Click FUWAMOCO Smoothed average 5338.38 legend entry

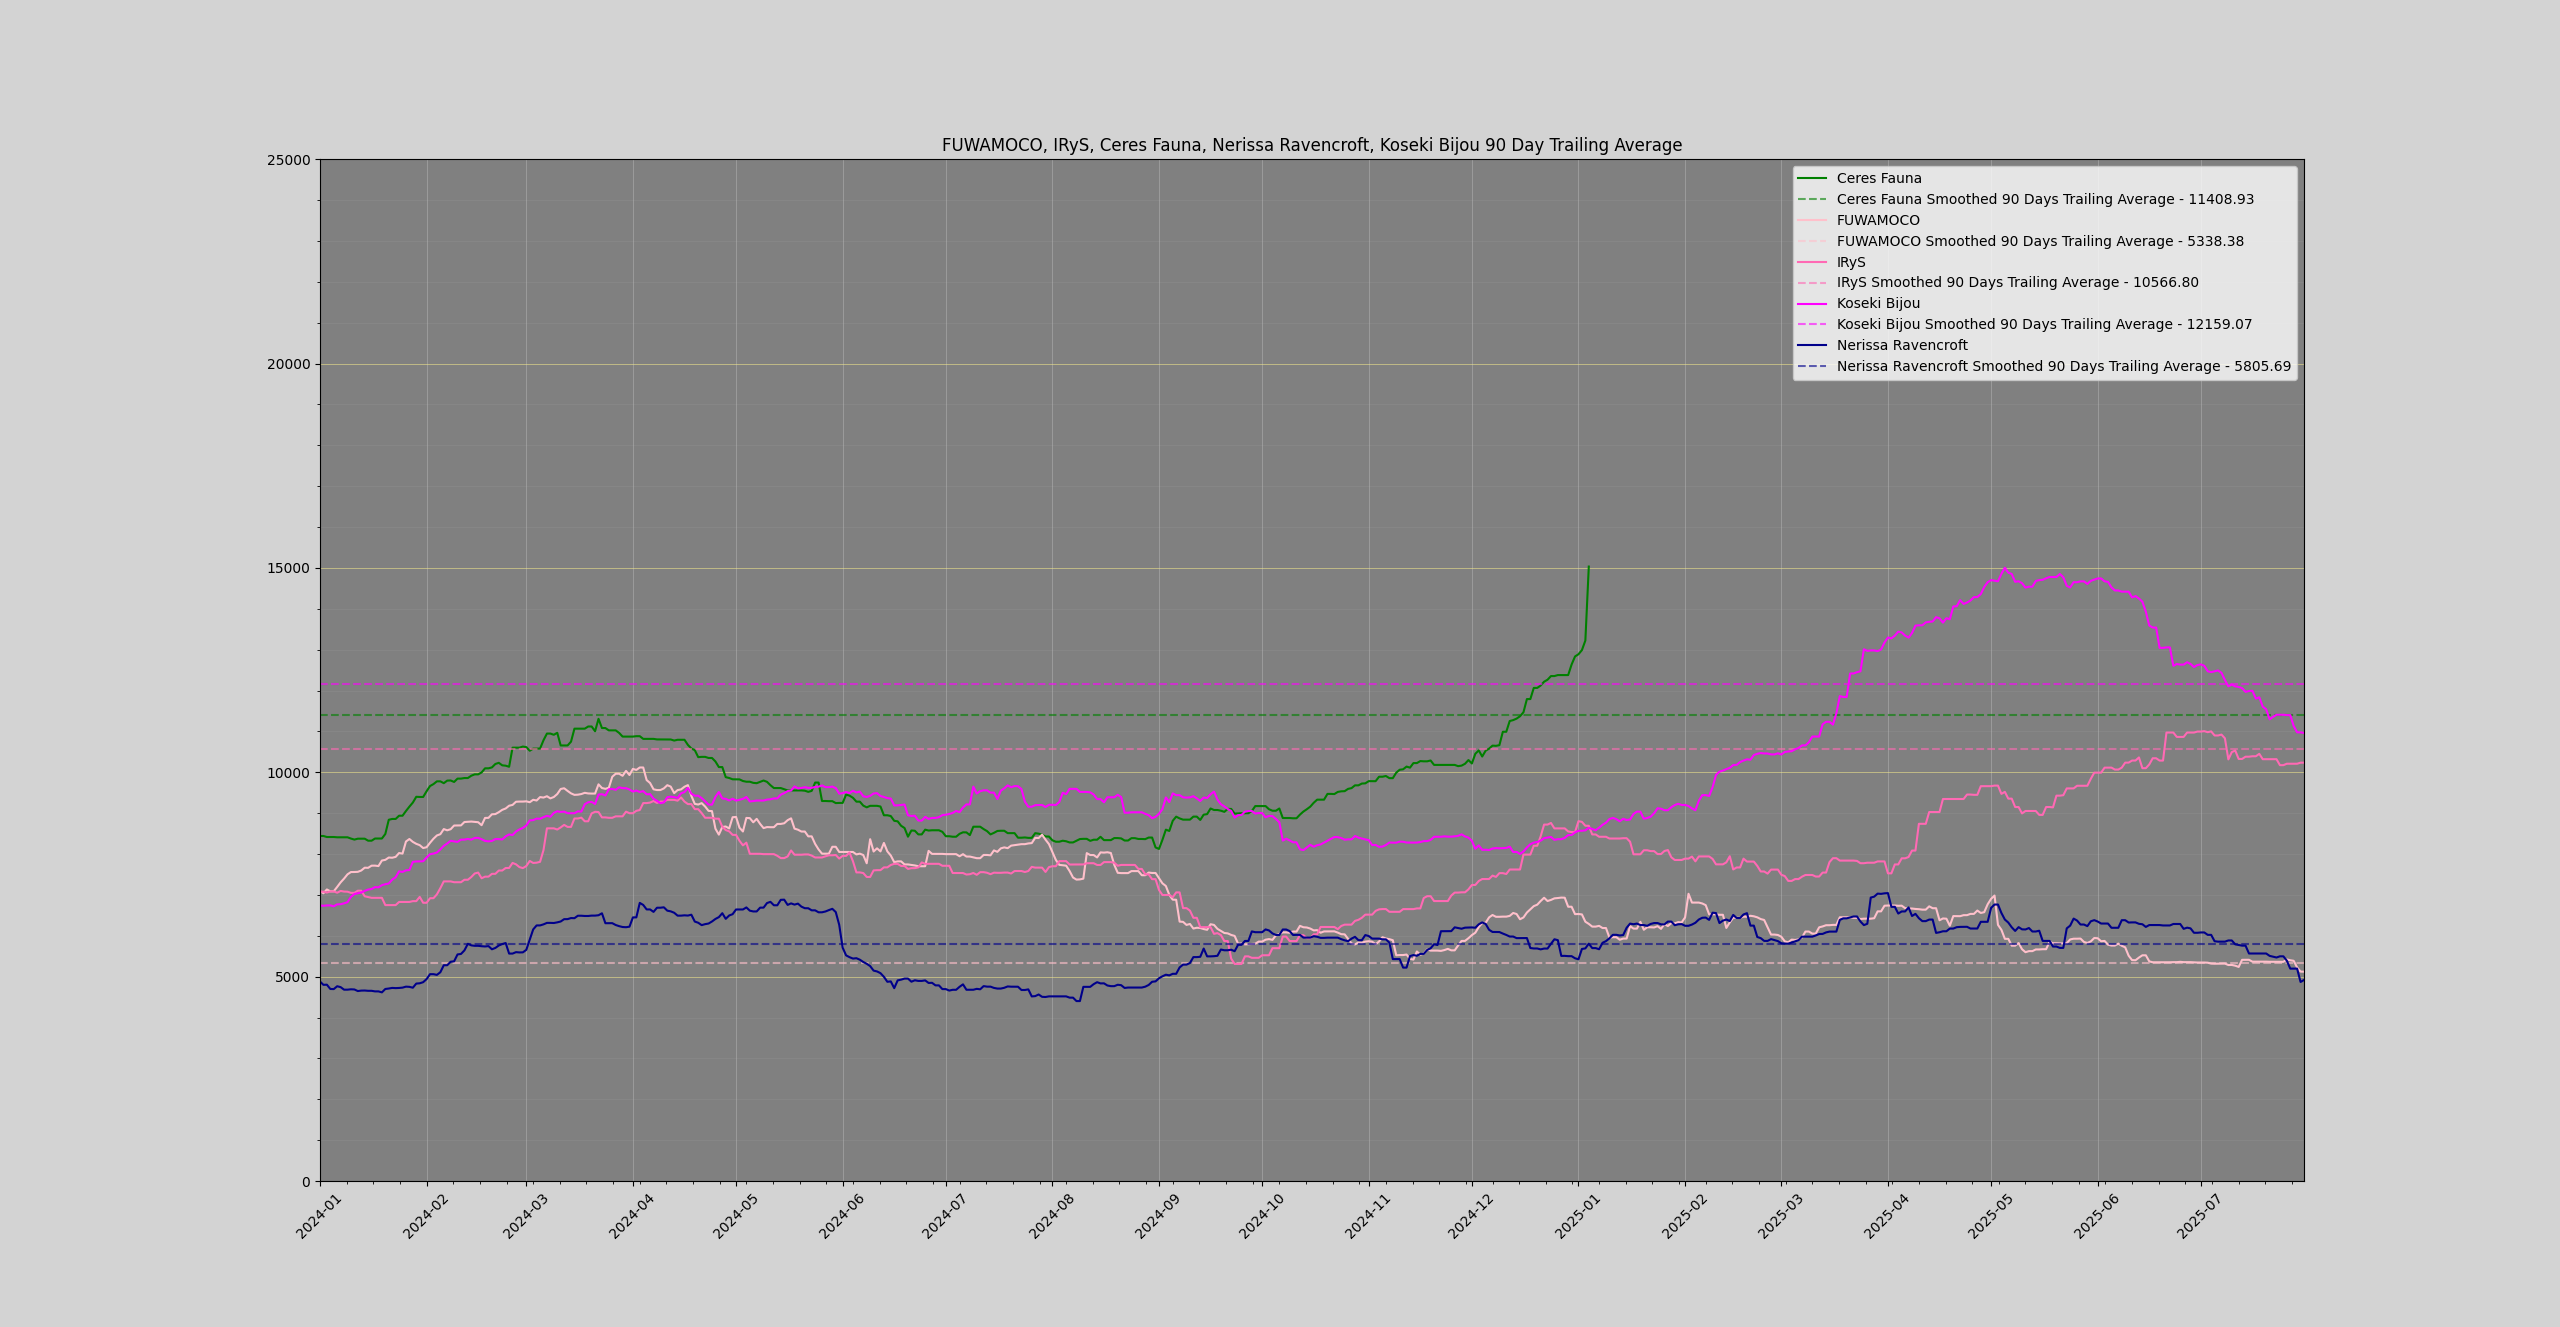(x=2039, y=241)
